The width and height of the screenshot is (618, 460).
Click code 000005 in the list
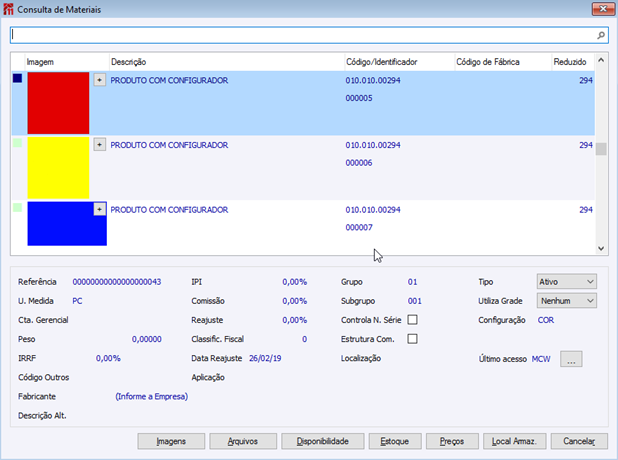pos(359,98)
